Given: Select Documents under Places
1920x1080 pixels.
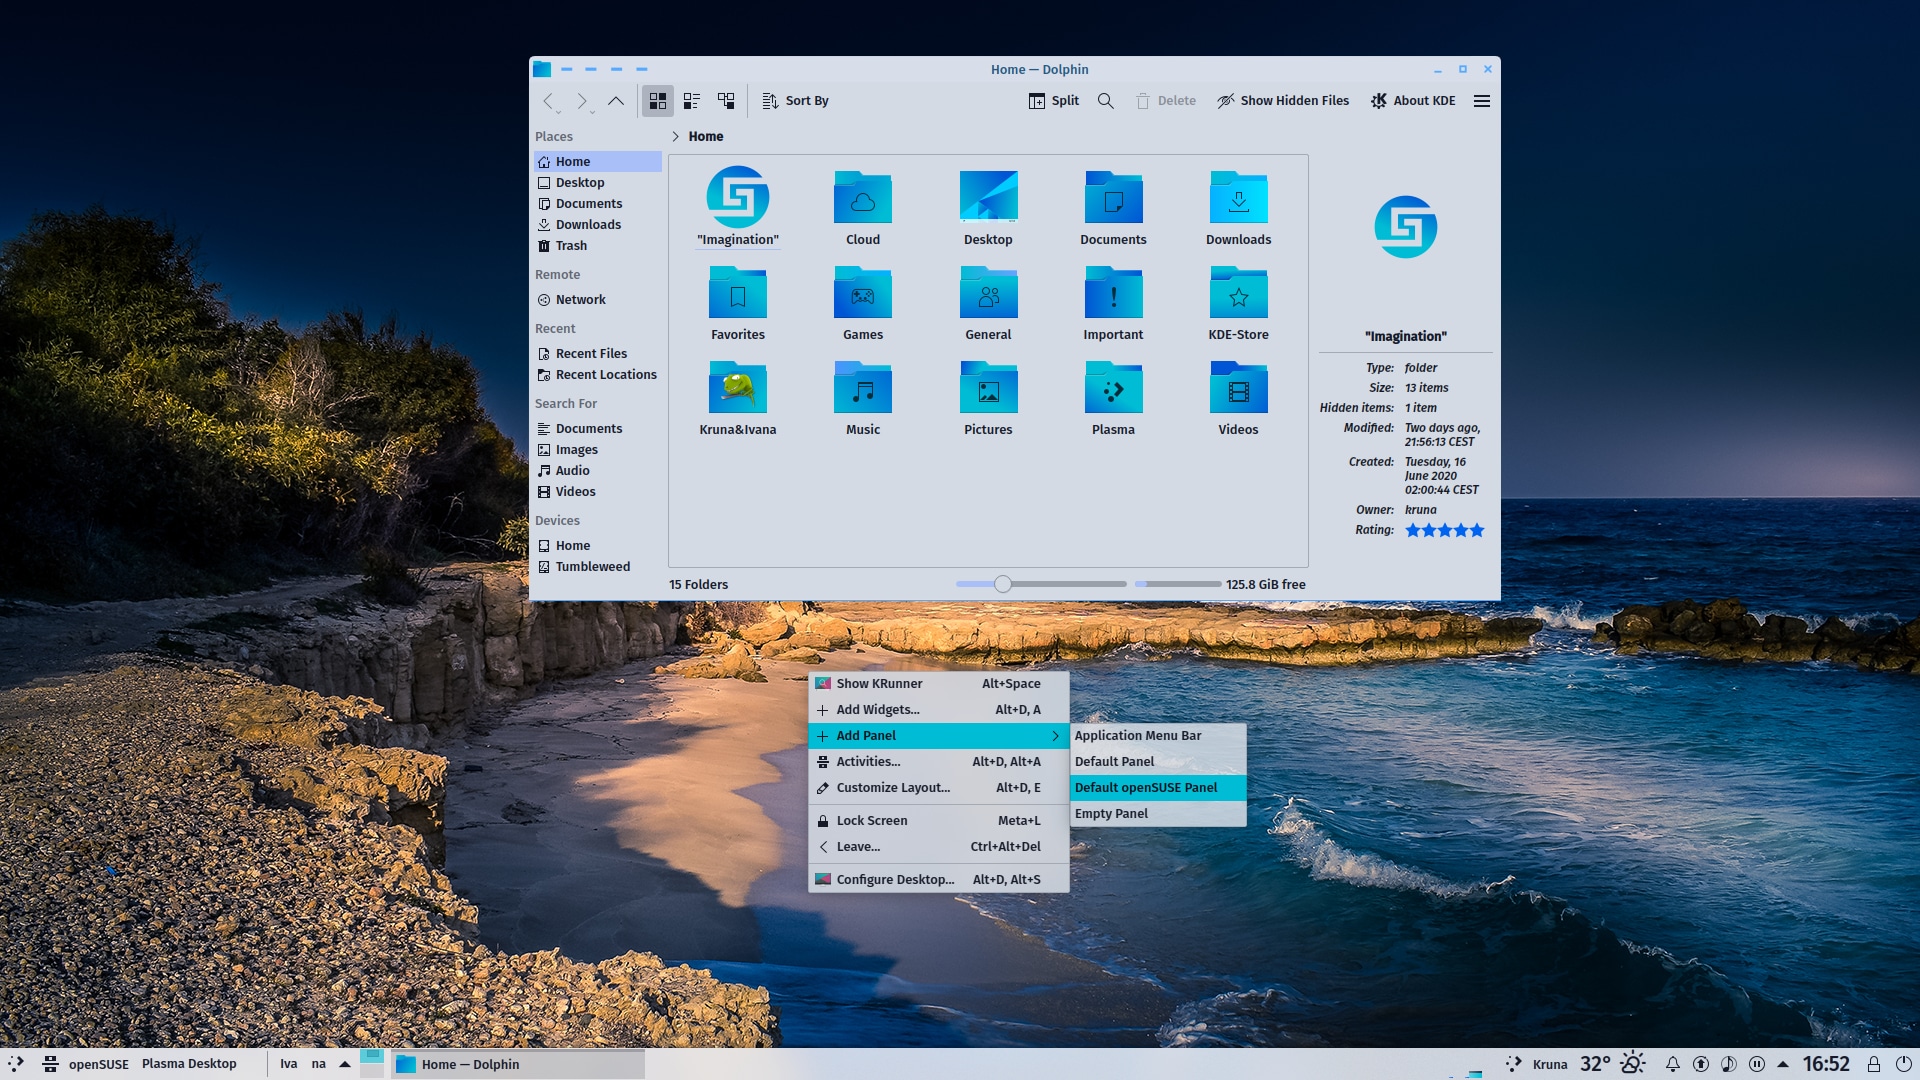Looking at the screenshot, I should point(597,204).
